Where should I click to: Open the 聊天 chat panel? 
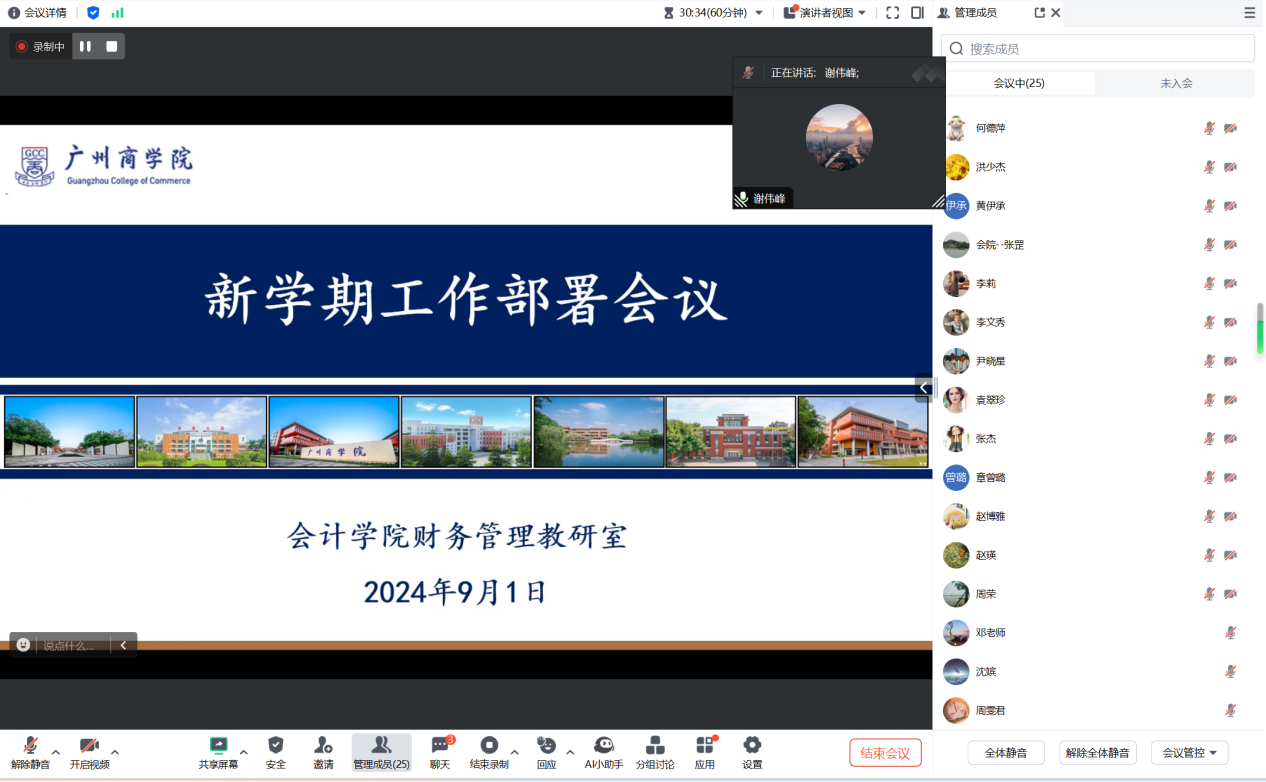(x=438, y=752)
